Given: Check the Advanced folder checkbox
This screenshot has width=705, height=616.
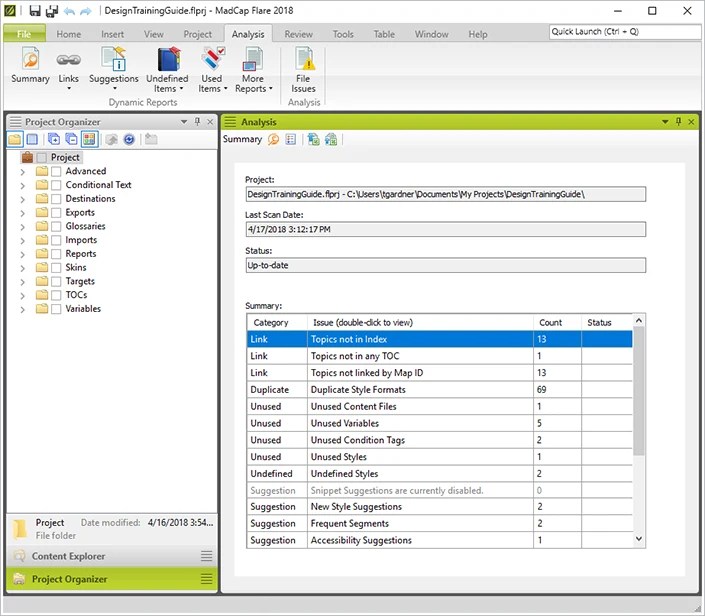Looking at the screenshot, I should 56,172.
